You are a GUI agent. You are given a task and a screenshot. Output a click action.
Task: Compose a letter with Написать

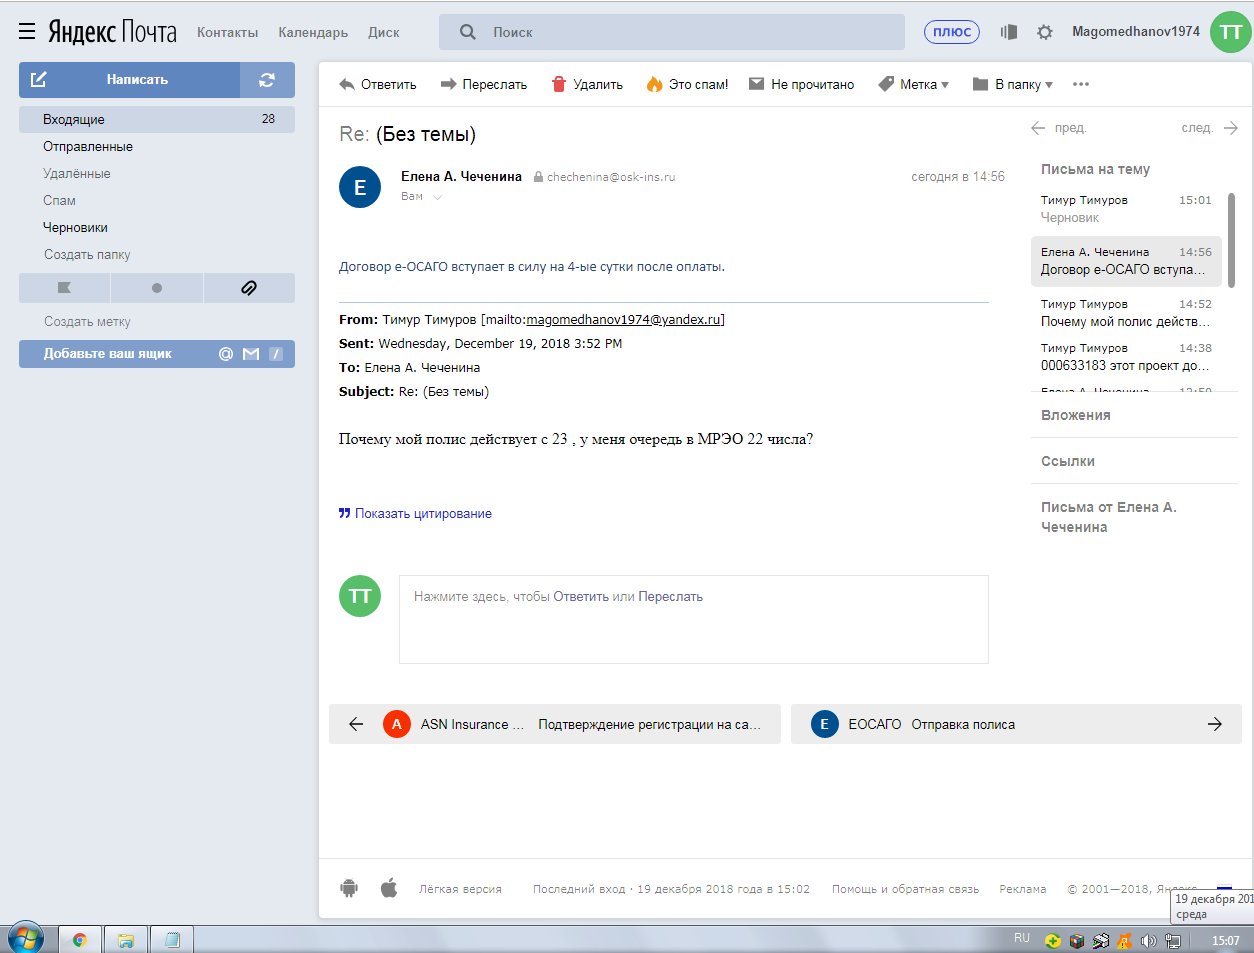129,80
